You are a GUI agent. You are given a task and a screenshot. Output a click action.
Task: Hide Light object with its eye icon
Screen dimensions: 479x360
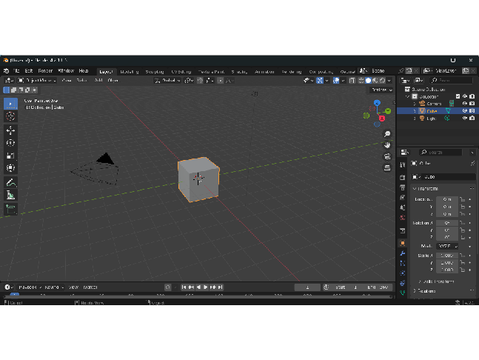pos(464,118)
